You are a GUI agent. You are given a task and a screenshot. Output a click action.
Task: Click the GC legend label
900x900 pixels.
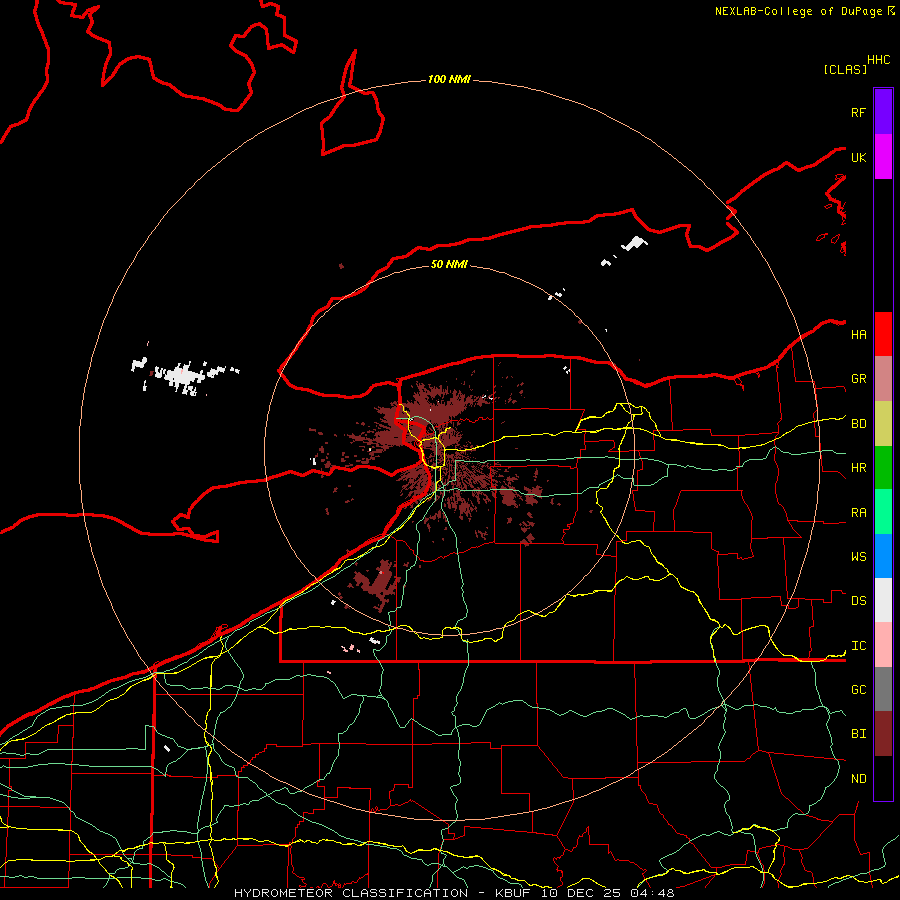point(858,690)
